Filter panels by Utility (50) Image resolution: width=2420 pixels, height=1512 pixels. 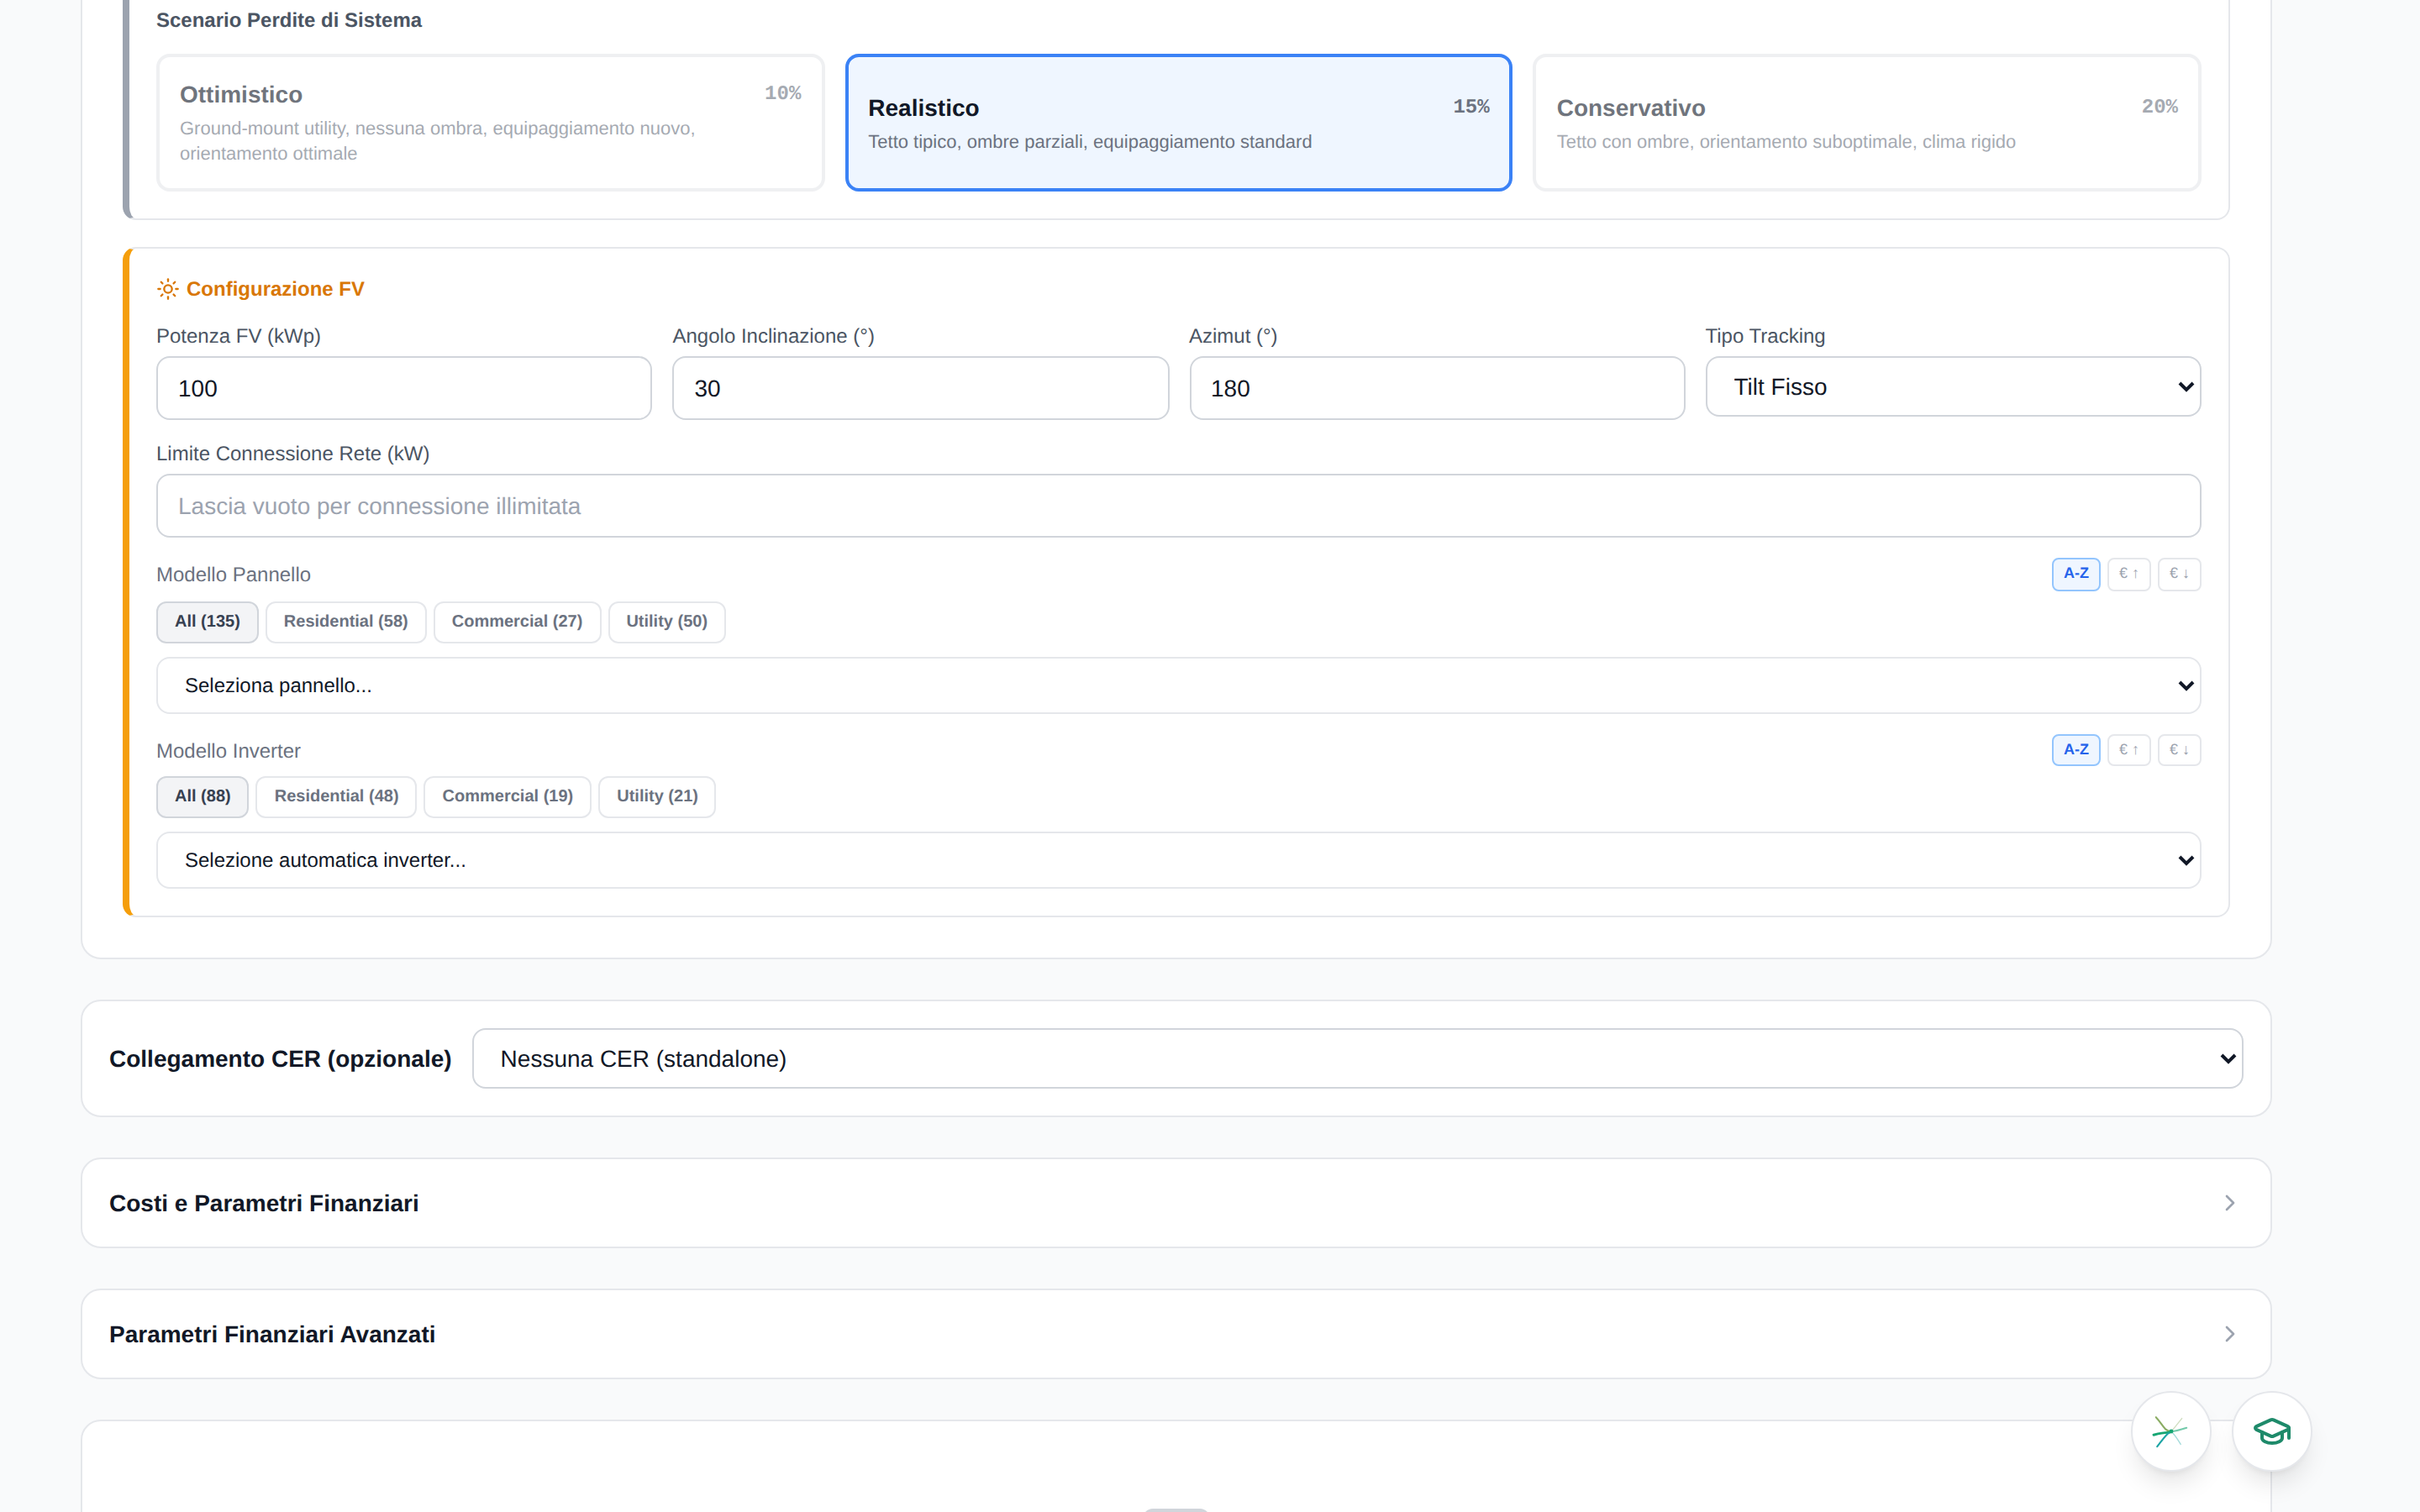click(x=667, y=621)
